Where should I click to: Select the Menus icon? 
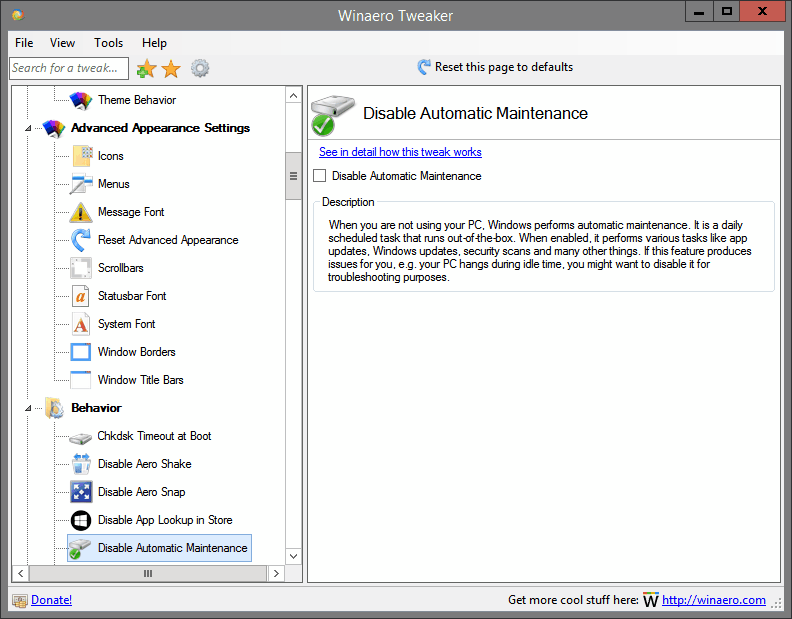pyautogui.click(x=81, y=184)
